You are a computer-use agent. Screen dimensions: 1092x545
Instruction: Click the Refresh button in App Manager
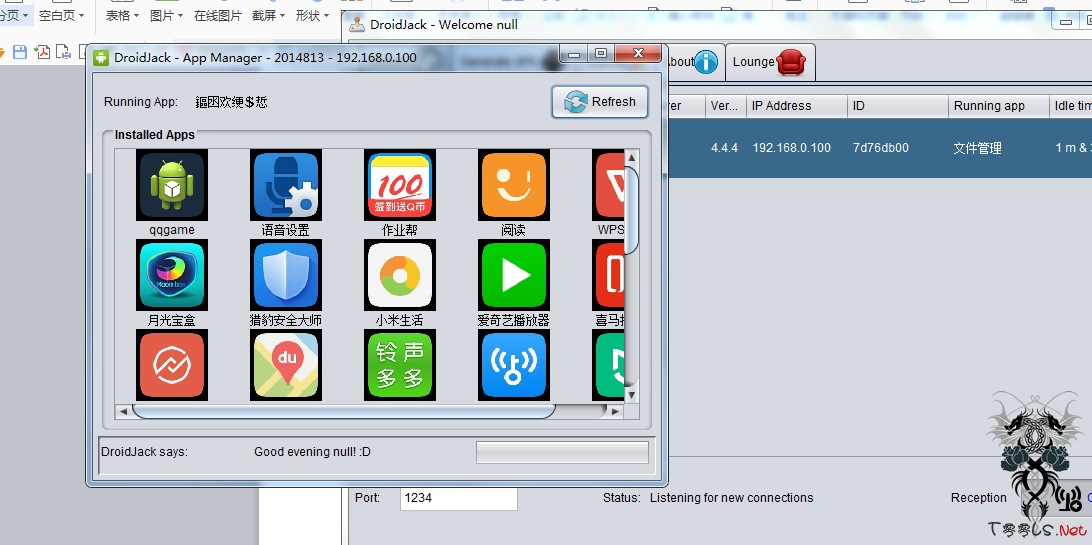pos(600,102)
